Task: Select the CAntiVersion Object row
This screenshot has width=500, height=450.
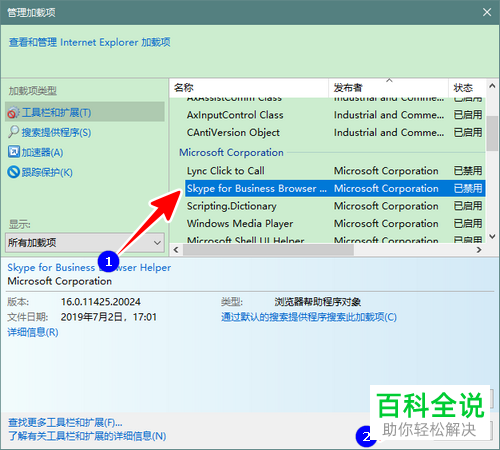Action: (x=335, y=133)
